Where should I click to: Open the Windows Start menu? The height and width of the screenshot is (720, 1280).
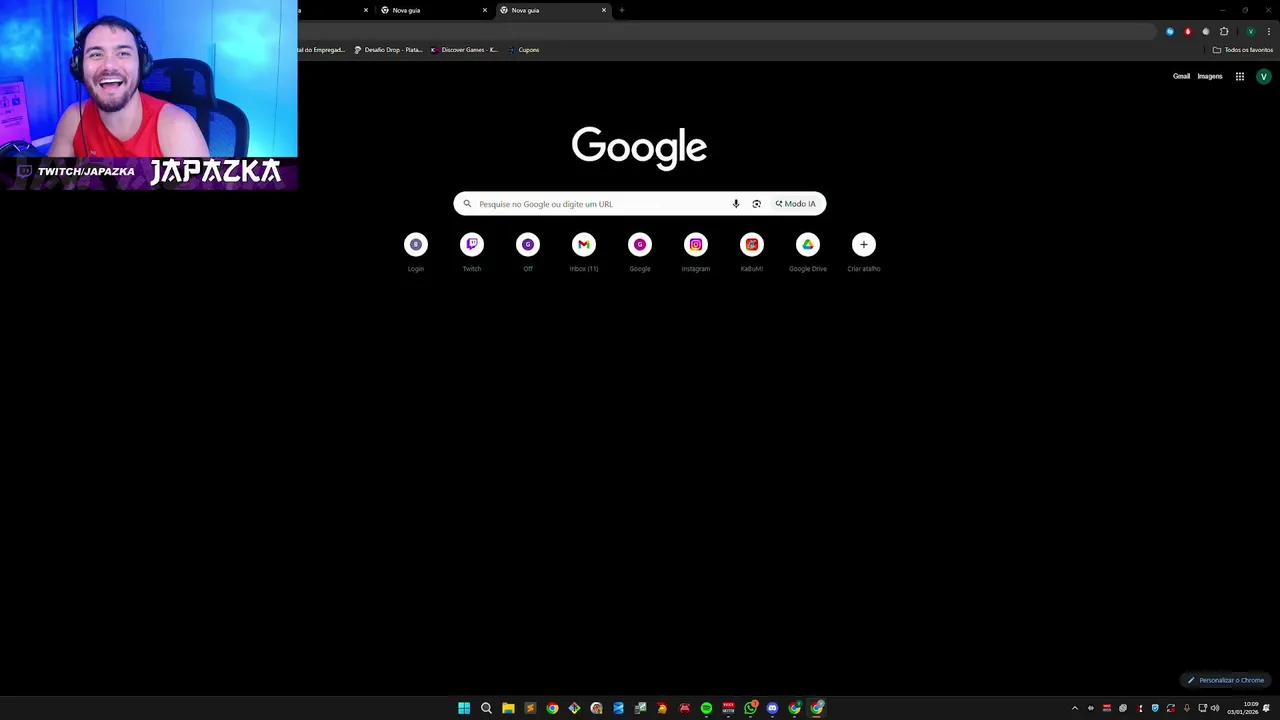[x=464, y=708]
